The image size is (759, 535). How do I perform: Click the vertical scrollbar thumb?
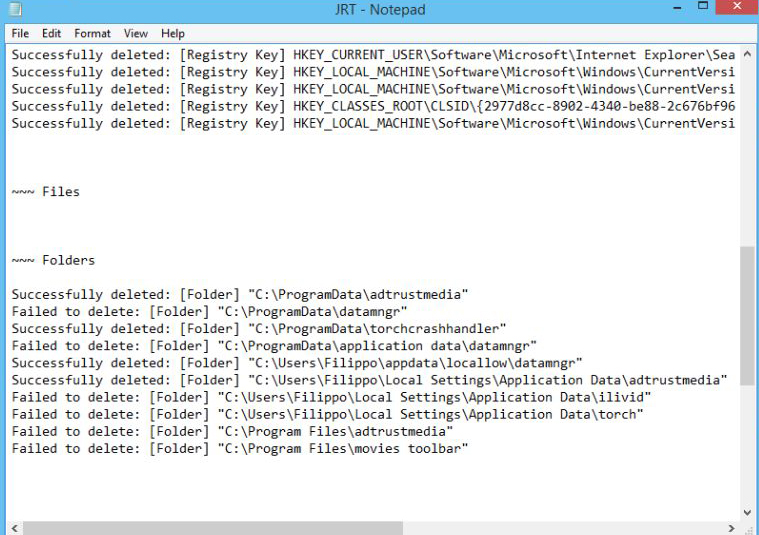748,315
